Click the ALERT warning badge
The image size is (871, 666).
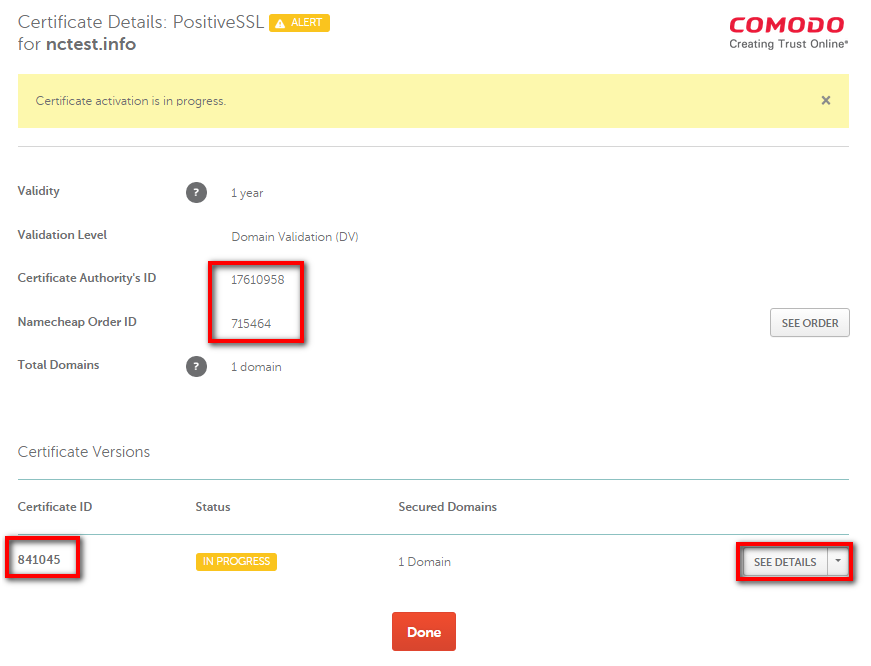[299, 23]
